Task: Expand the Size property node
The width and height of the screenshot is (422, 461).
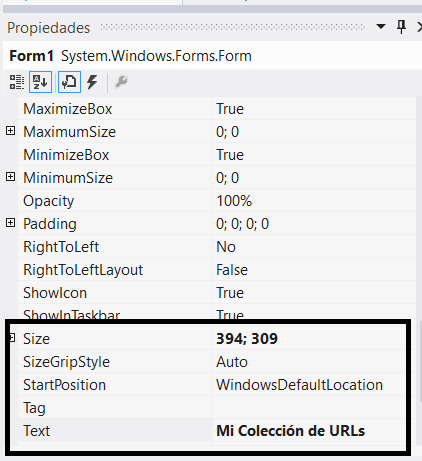Action: click(x=12, y=338)
